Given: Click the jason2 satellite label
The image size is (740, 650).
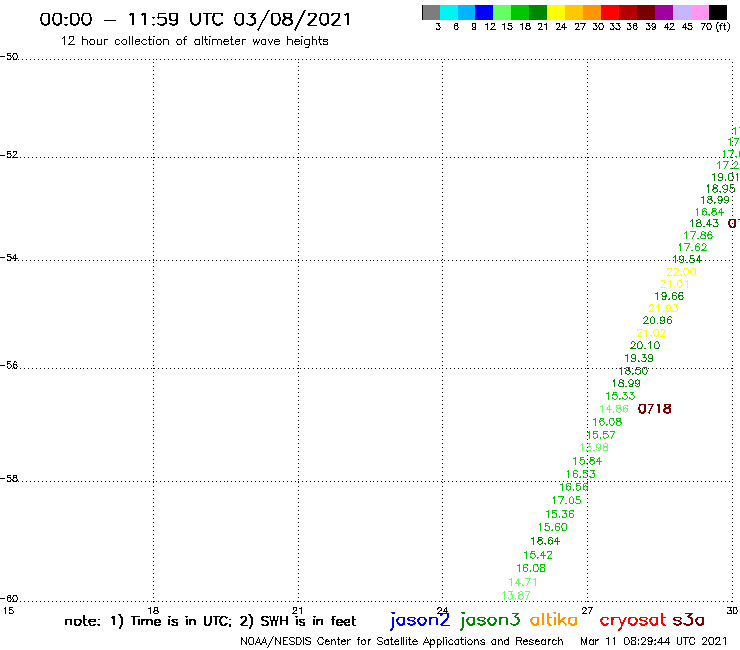Looking at the screenshot, I should point(420,620).
